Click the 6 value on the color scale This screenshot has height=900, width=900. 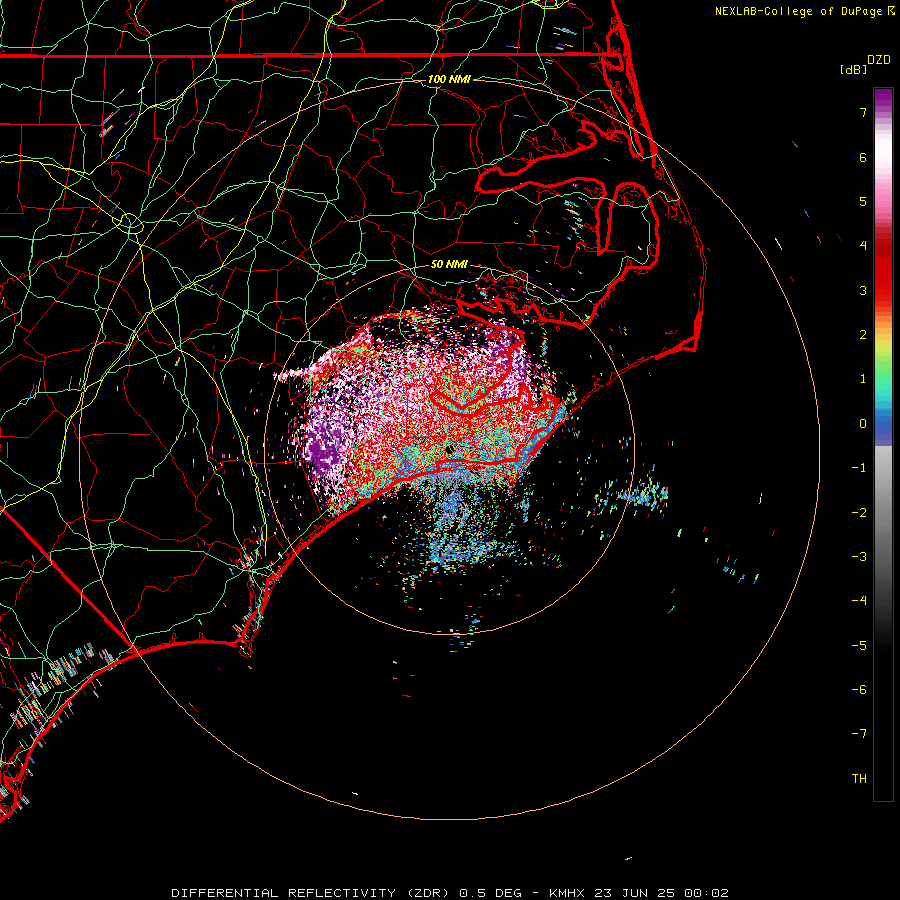pos(863,157)
